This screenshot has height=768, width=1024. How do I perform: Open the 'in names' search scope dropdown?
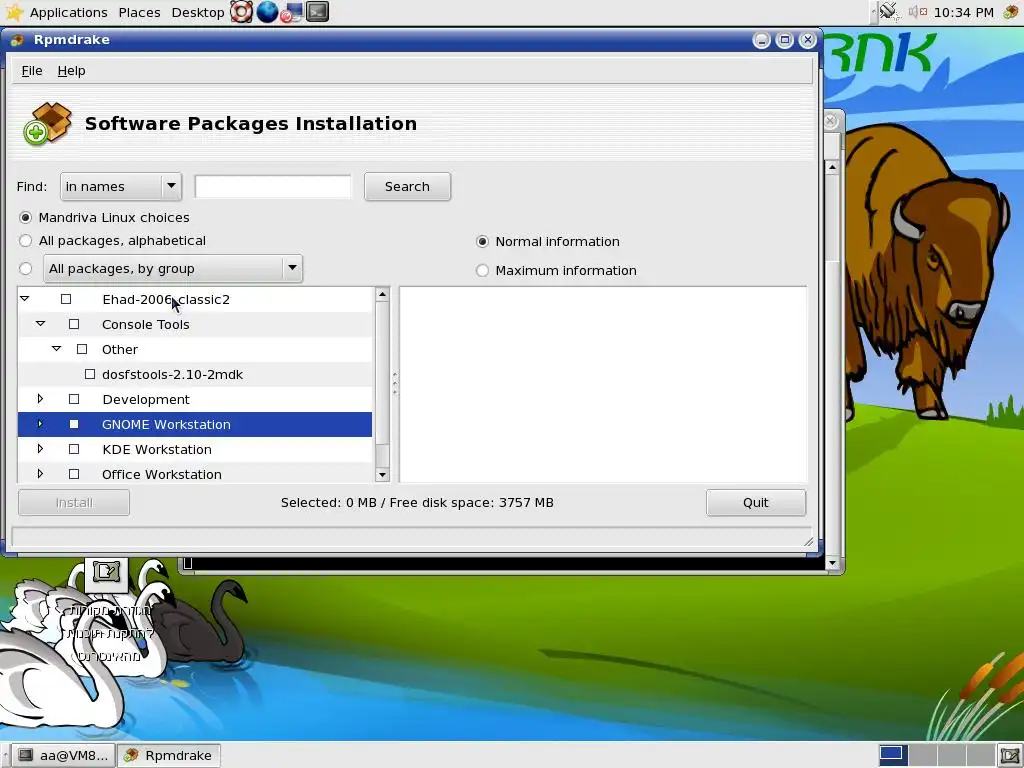[121, 187]
